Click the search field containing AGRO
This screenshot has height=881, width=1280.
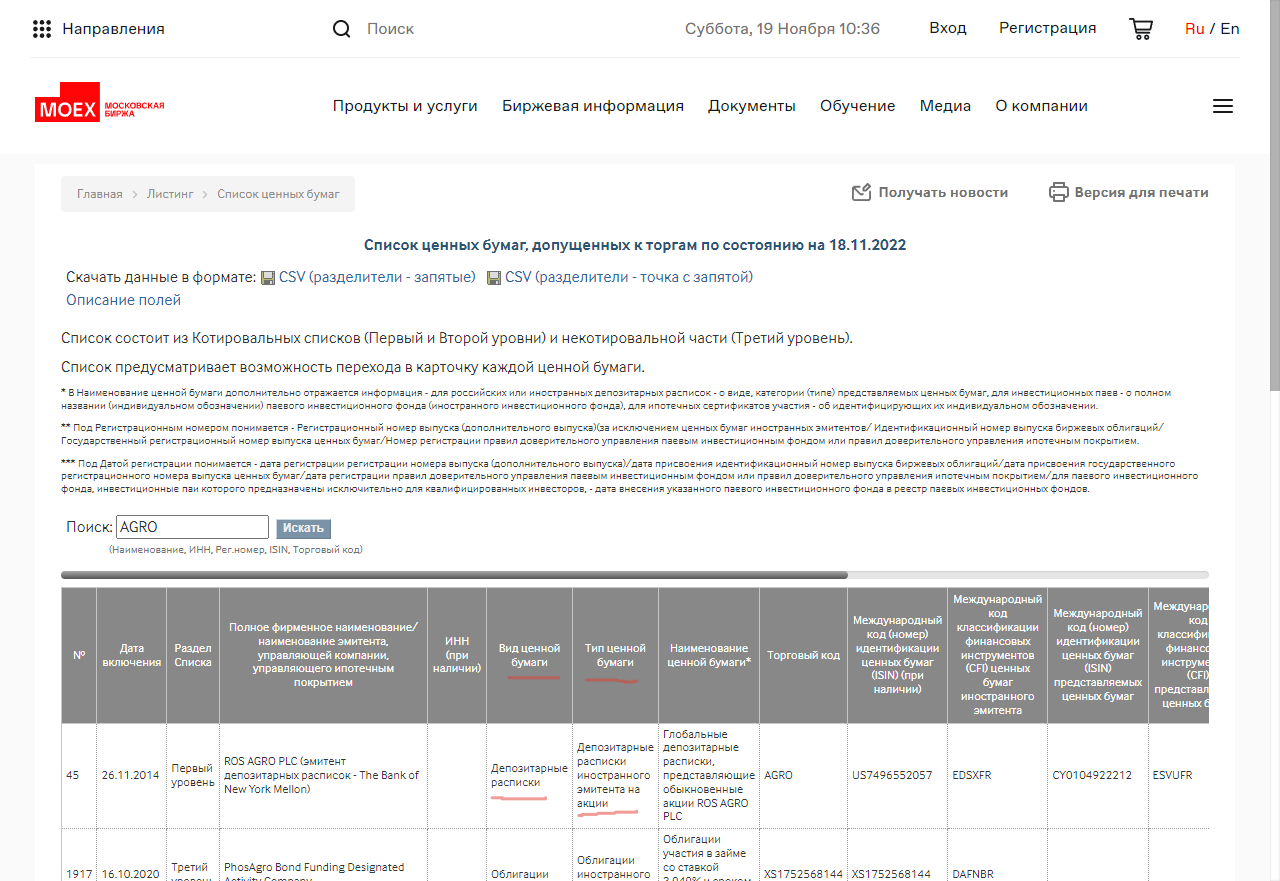pos(192,527)
